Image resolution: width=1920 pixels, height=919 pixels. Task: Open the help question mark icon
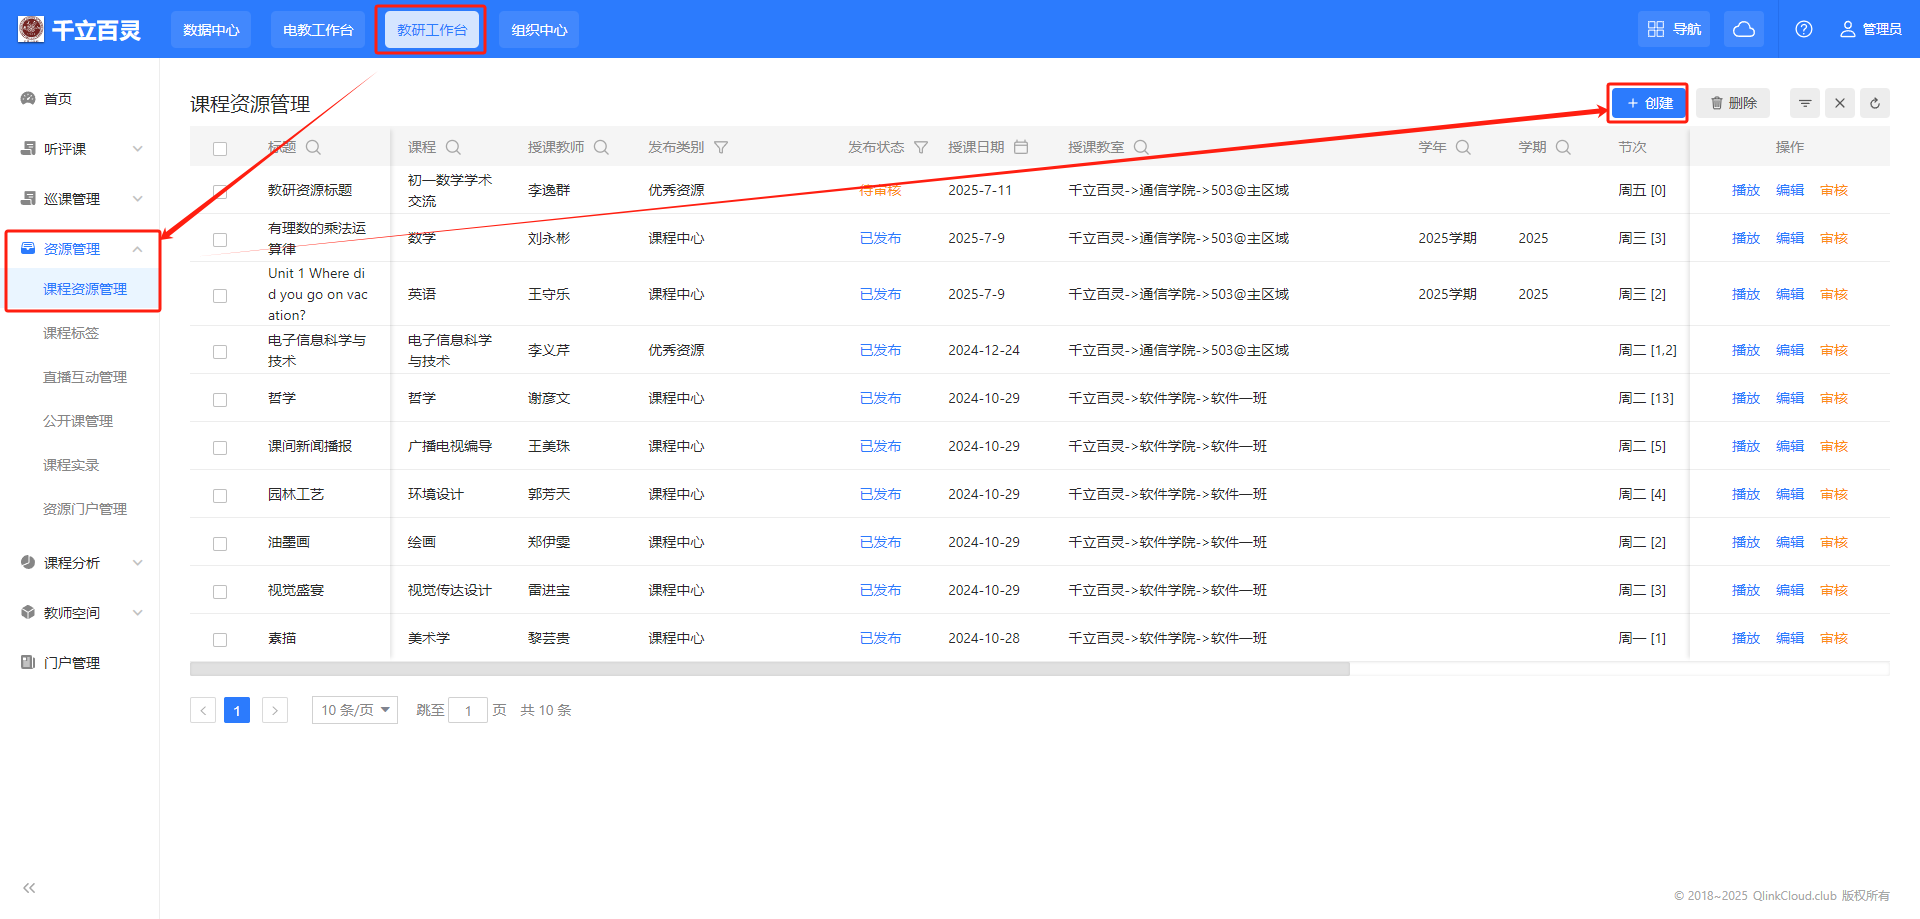(x=1804, y=29)
